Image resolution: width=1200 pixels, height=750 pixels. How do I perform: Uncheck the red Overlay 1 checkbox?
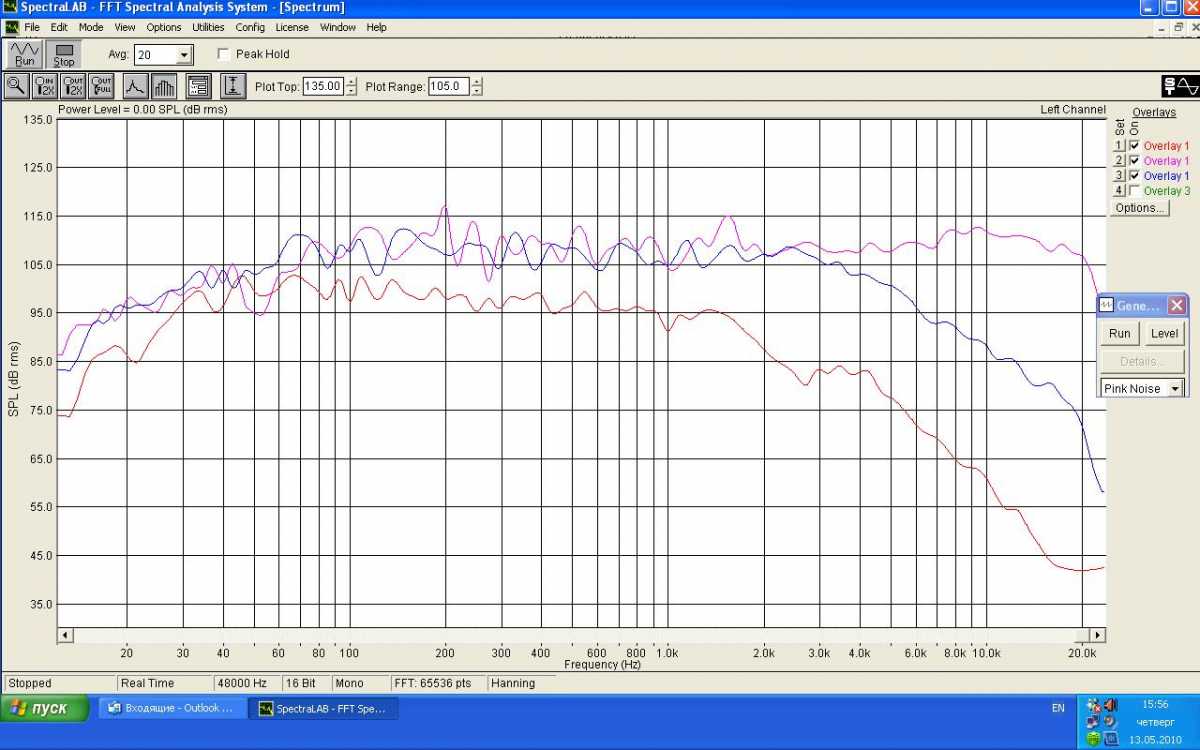pyautogui.click(x=1134, y=146)
